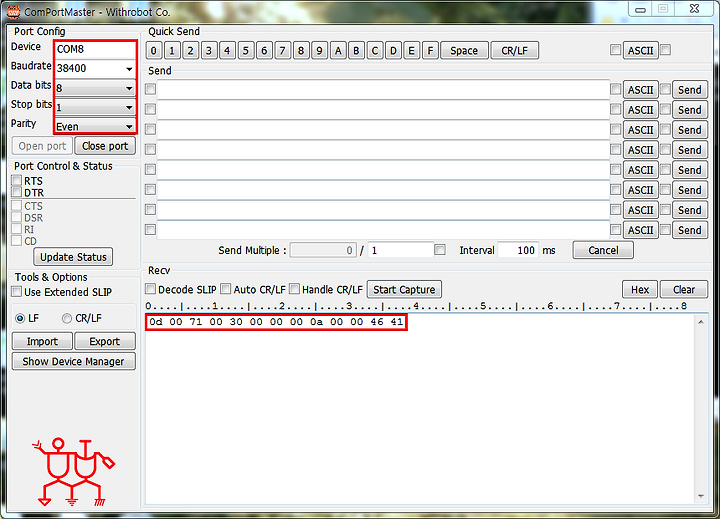This screenshot has height=519, width=720.
Task: Click the first row Send button
Action: pos(690,90)
